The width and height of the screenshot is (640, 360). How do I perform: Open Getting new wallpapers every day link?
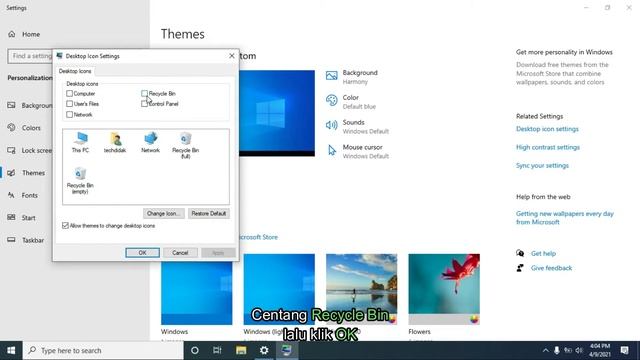click(564, 218)
